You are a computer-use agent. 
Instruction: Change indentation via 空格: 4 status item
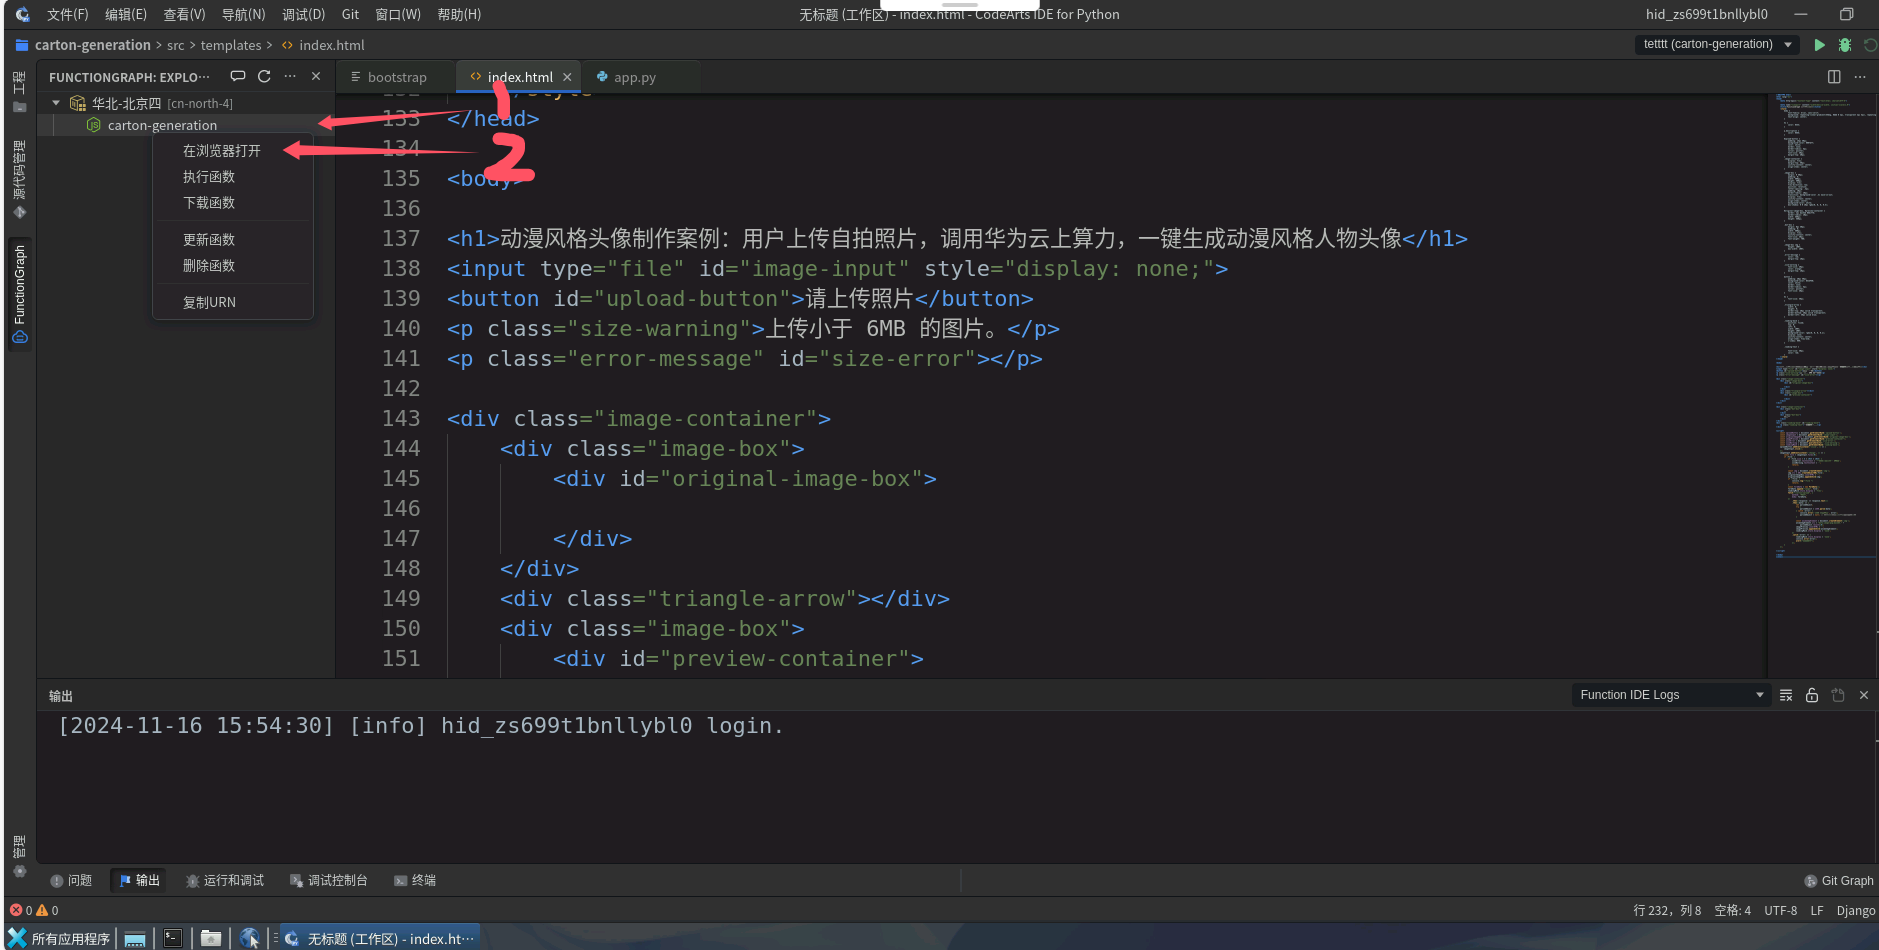coord(1733,910)
